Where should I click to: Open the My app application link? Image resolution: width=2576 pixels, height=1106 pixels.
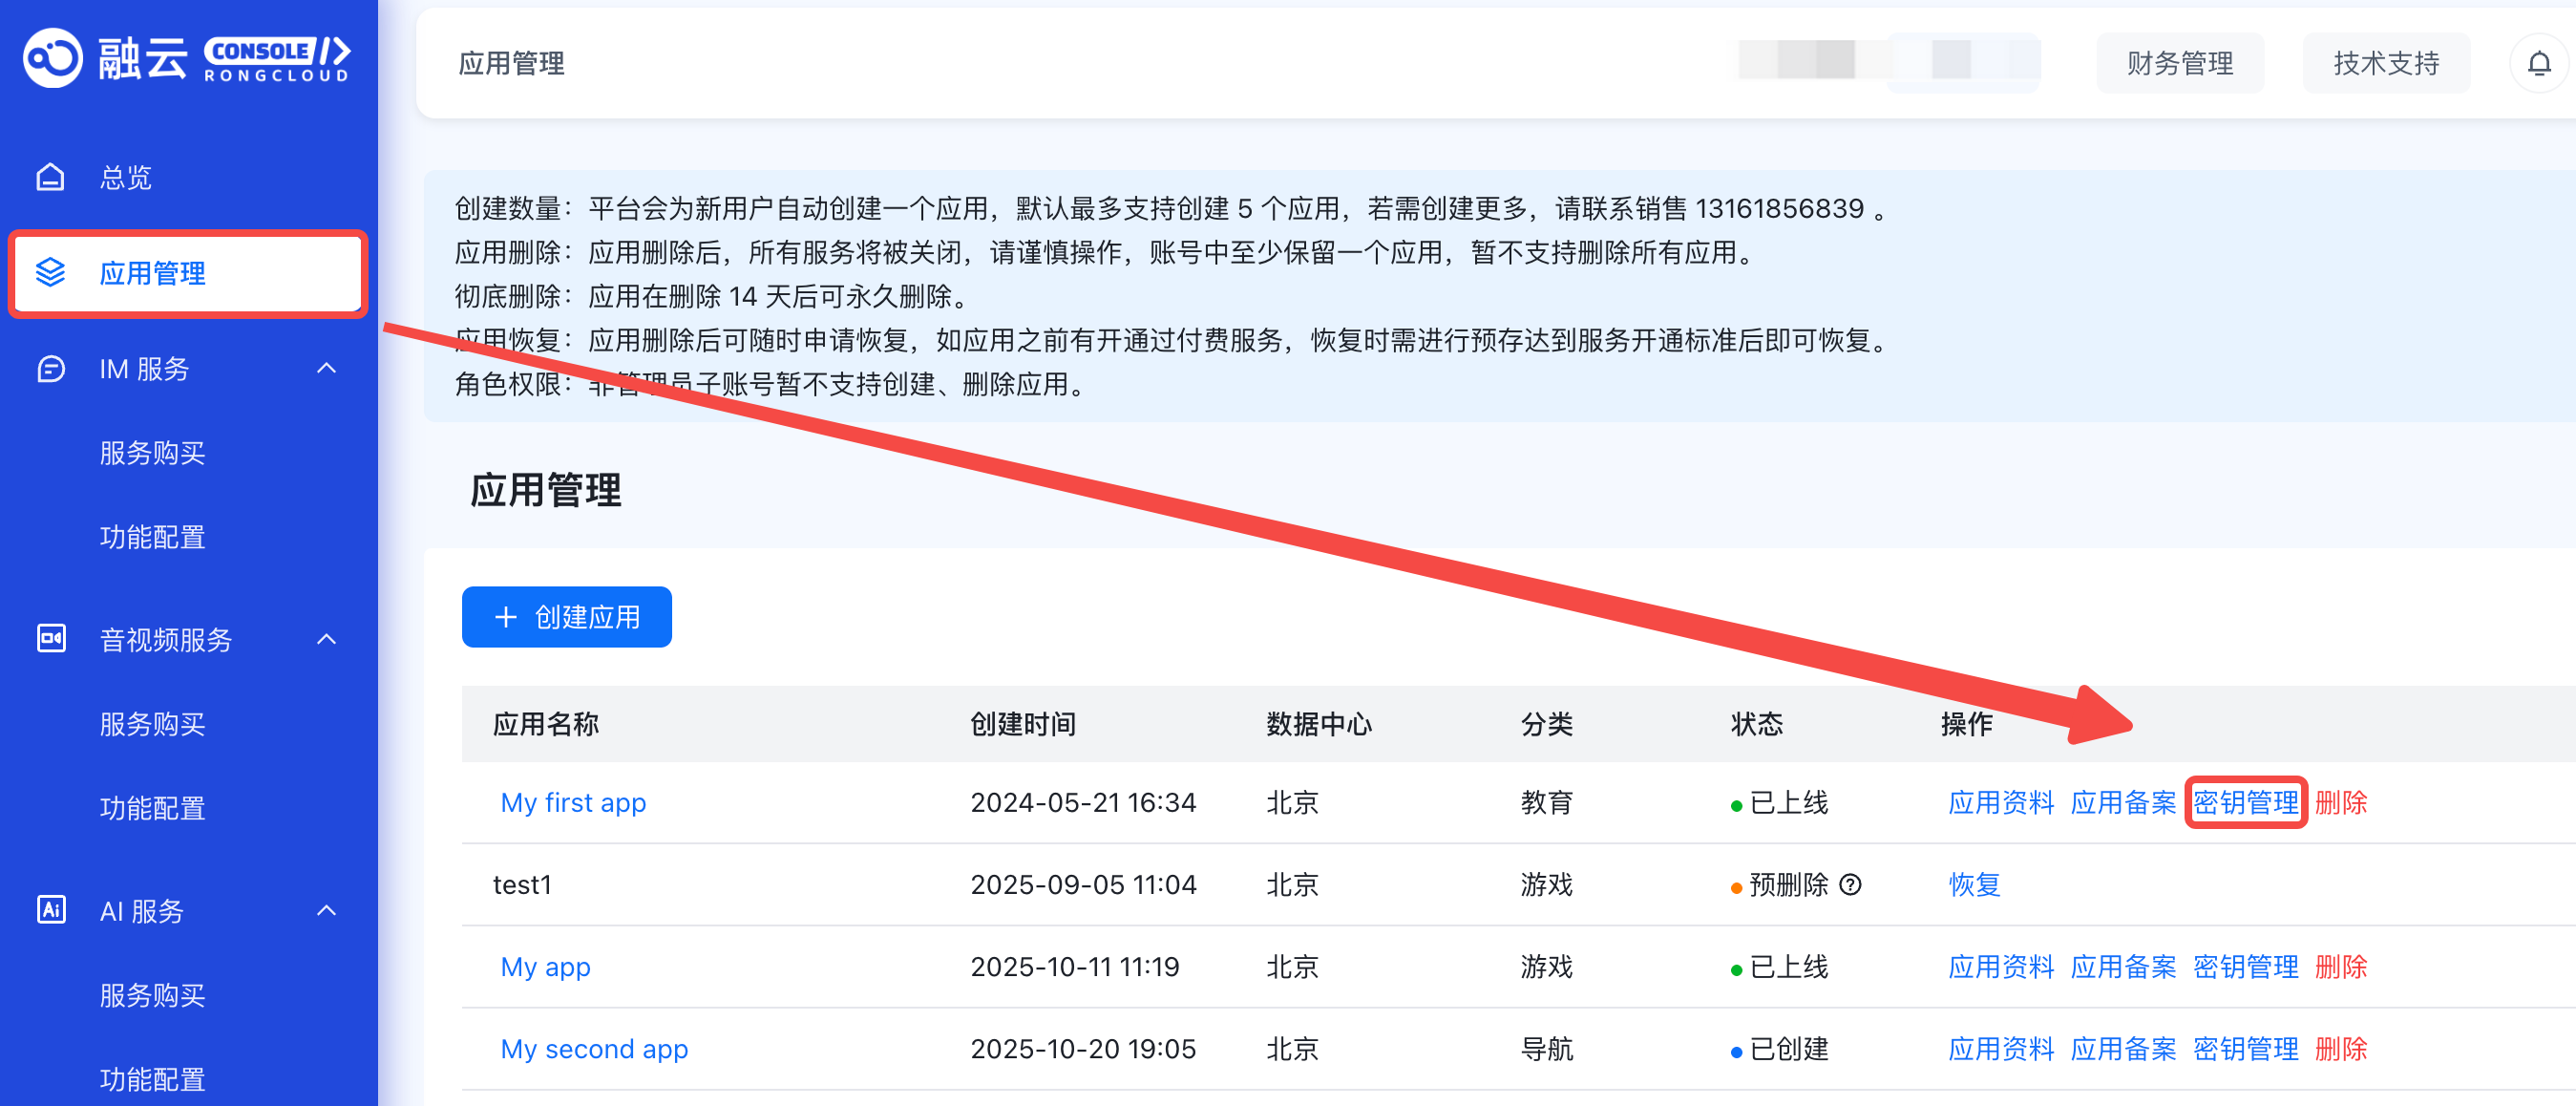tap(545, 967)
